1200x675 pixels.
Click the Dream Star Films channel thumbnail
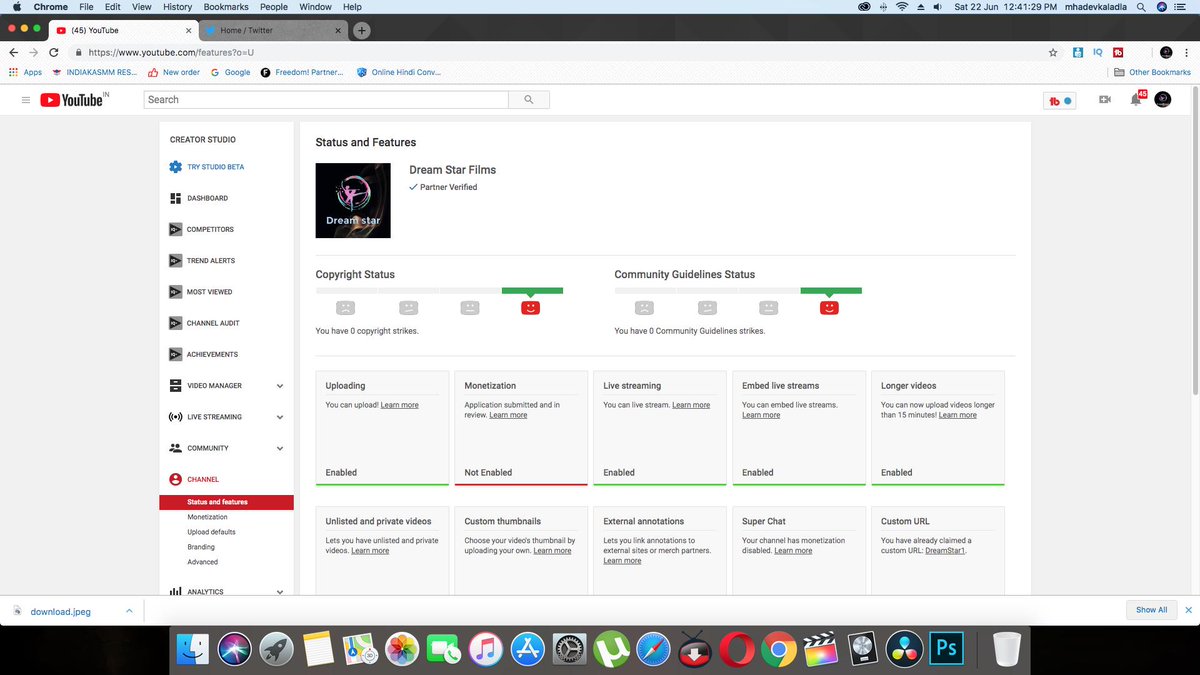tap(353, 200)
